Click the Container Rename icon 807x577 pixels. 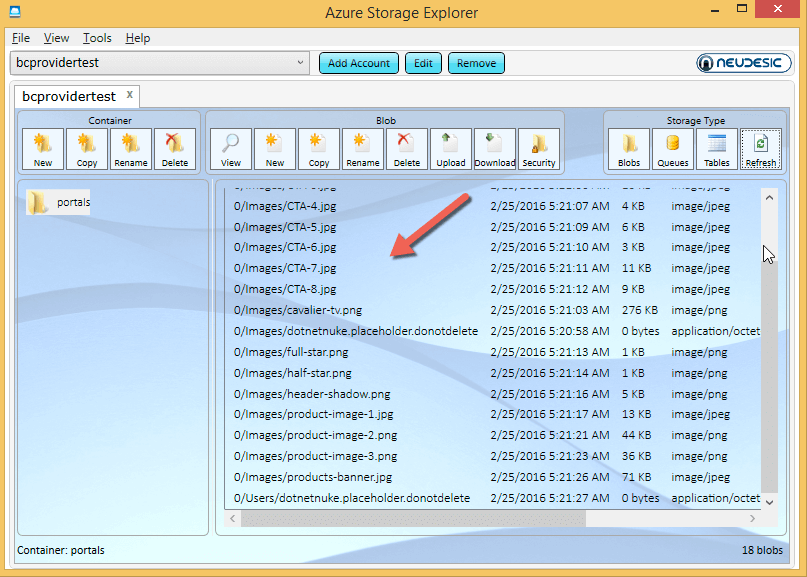click(x=131, y=149)
